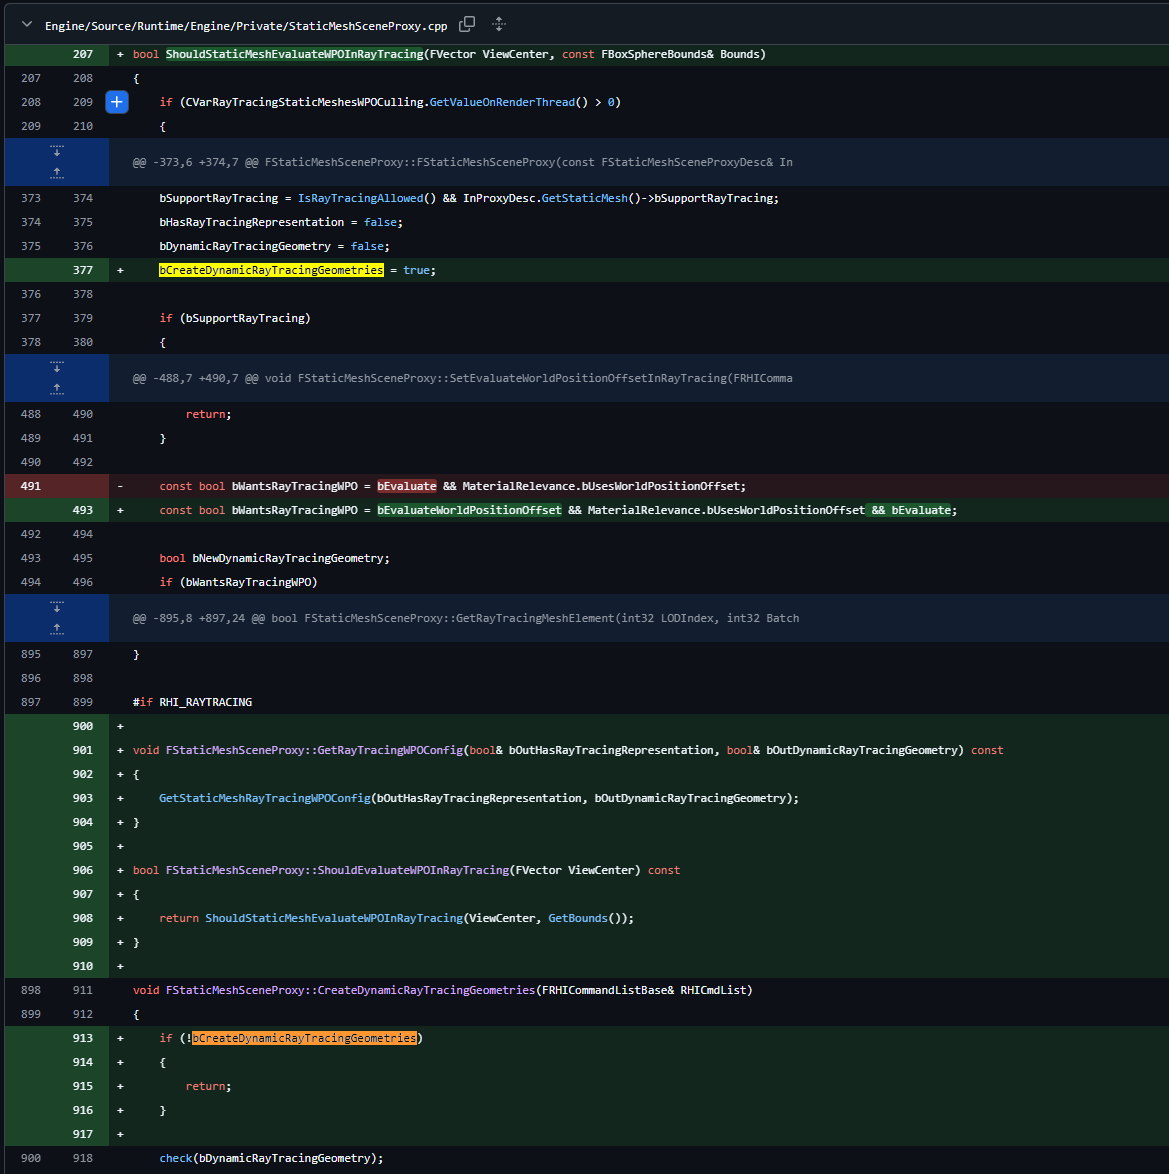Image resolution: width=1169 pixels, height=1174 pixels.
Task: Click new line number 915
Action: [83, 1086]
